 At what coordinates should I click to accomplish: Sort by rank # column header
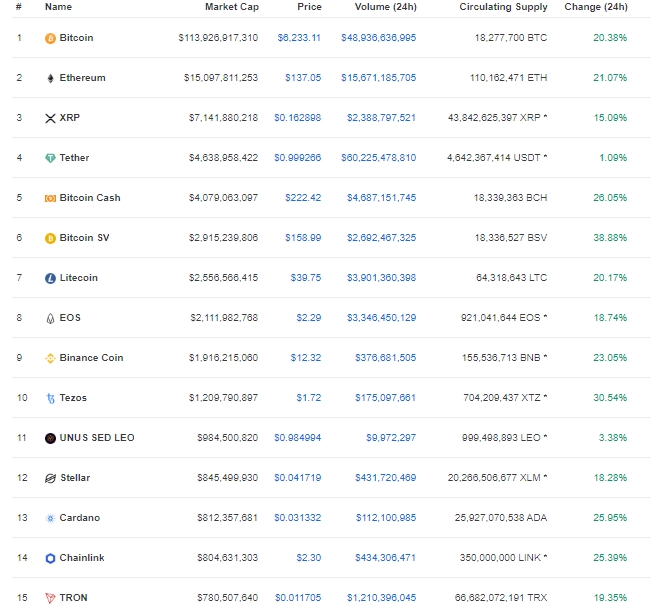point(19,7)
